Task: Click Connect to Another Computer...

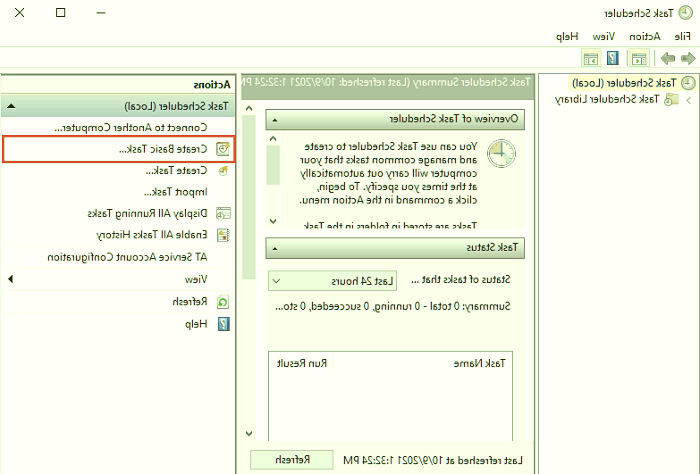Action: [x=131, y=128]
